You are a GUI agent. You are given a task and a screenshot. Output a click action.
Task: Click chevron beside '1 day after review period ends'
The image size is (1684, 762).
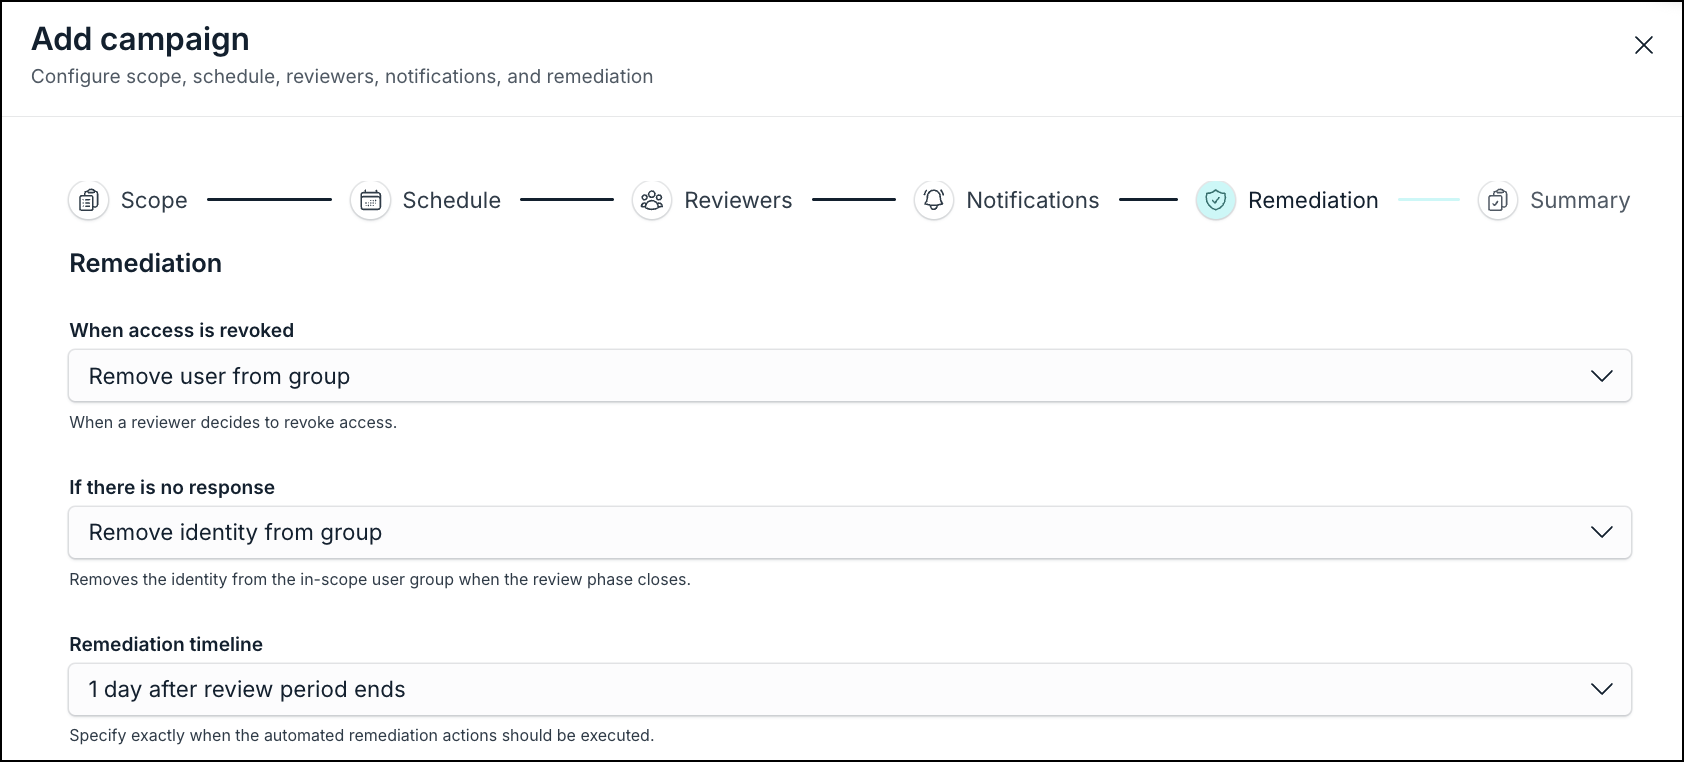(1602, 689)
